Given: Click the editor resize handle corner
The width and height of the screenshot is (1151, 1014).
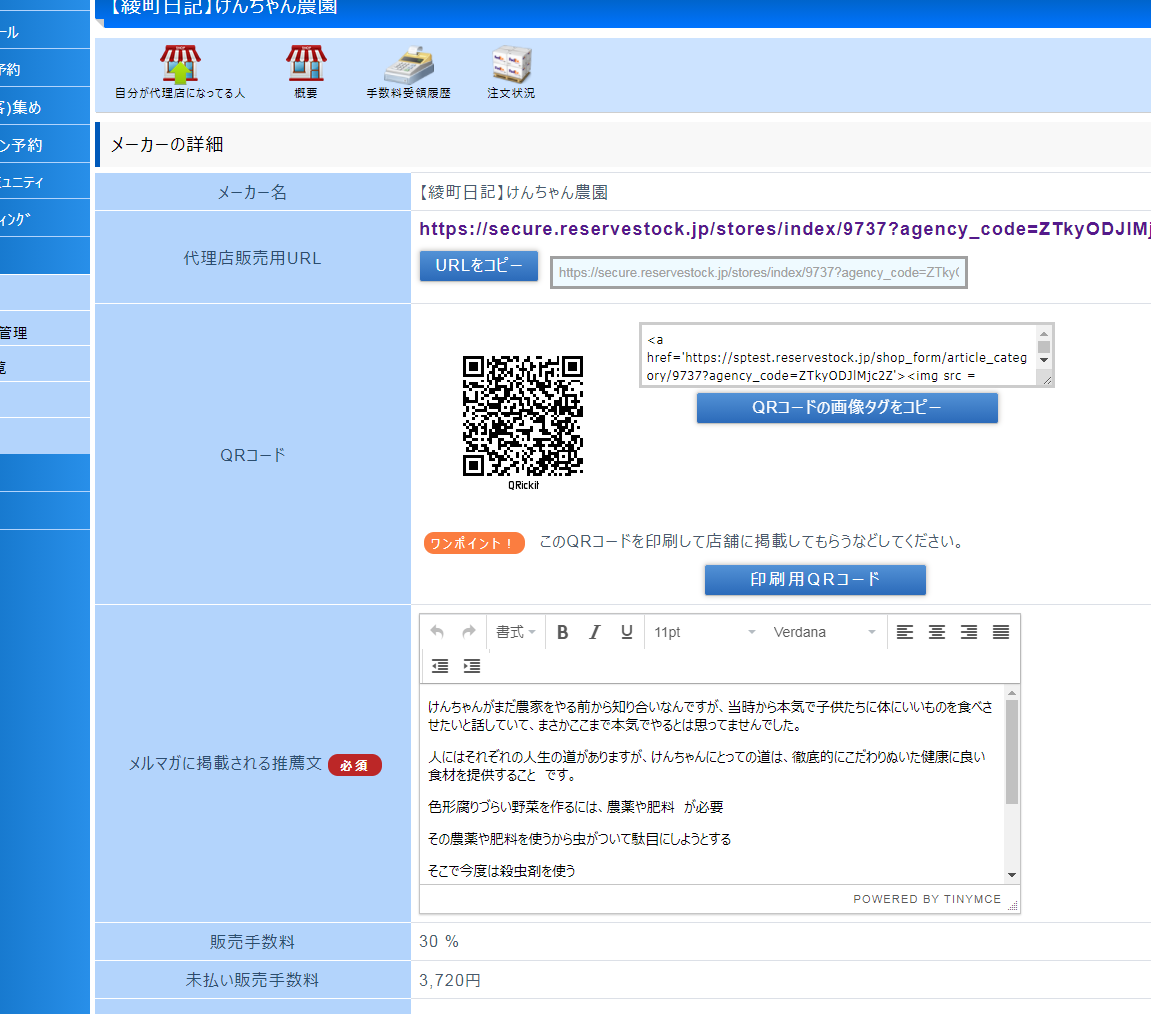Looking at the screenshot, I should point(1013,906).
